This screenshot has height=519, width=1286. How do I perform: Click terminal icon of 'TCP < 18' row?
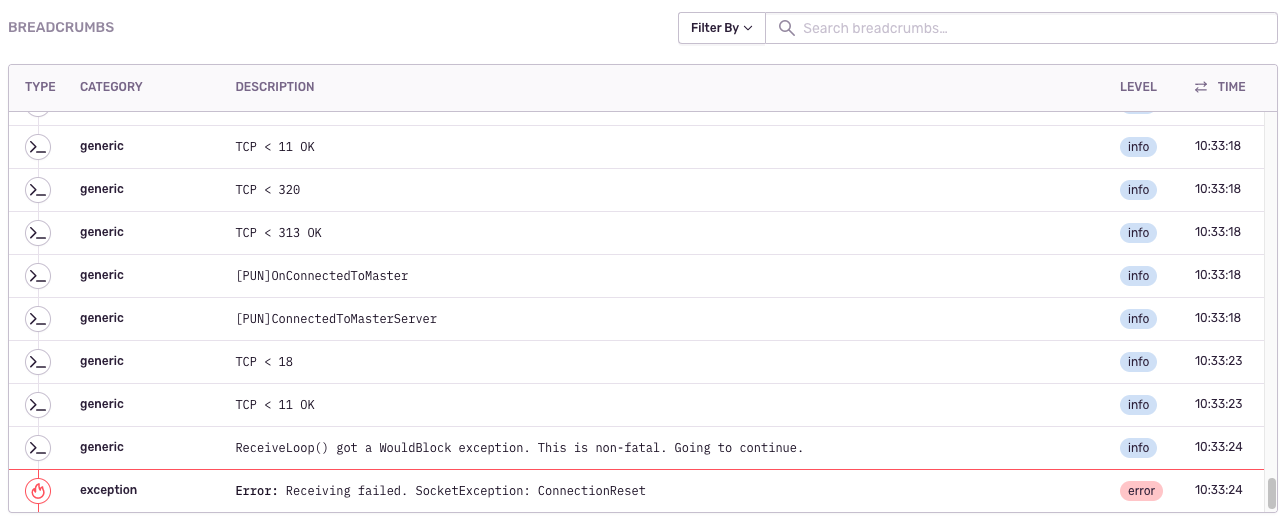[x=38, y=362]
